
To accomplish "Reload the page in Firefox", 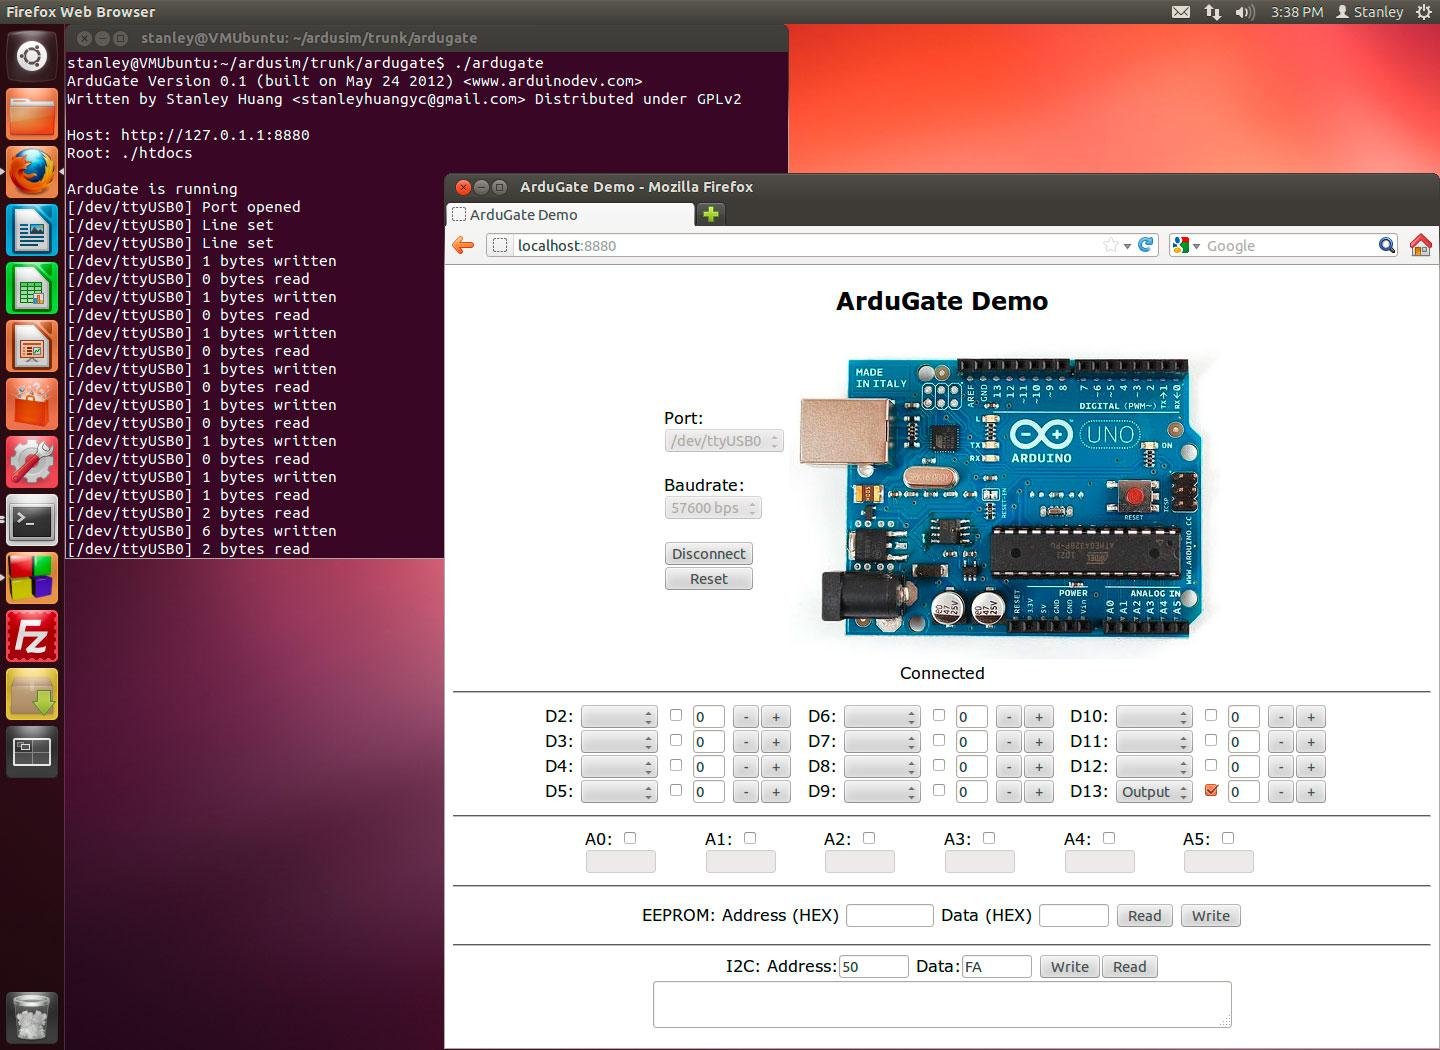I will [x=1144, y=245].
